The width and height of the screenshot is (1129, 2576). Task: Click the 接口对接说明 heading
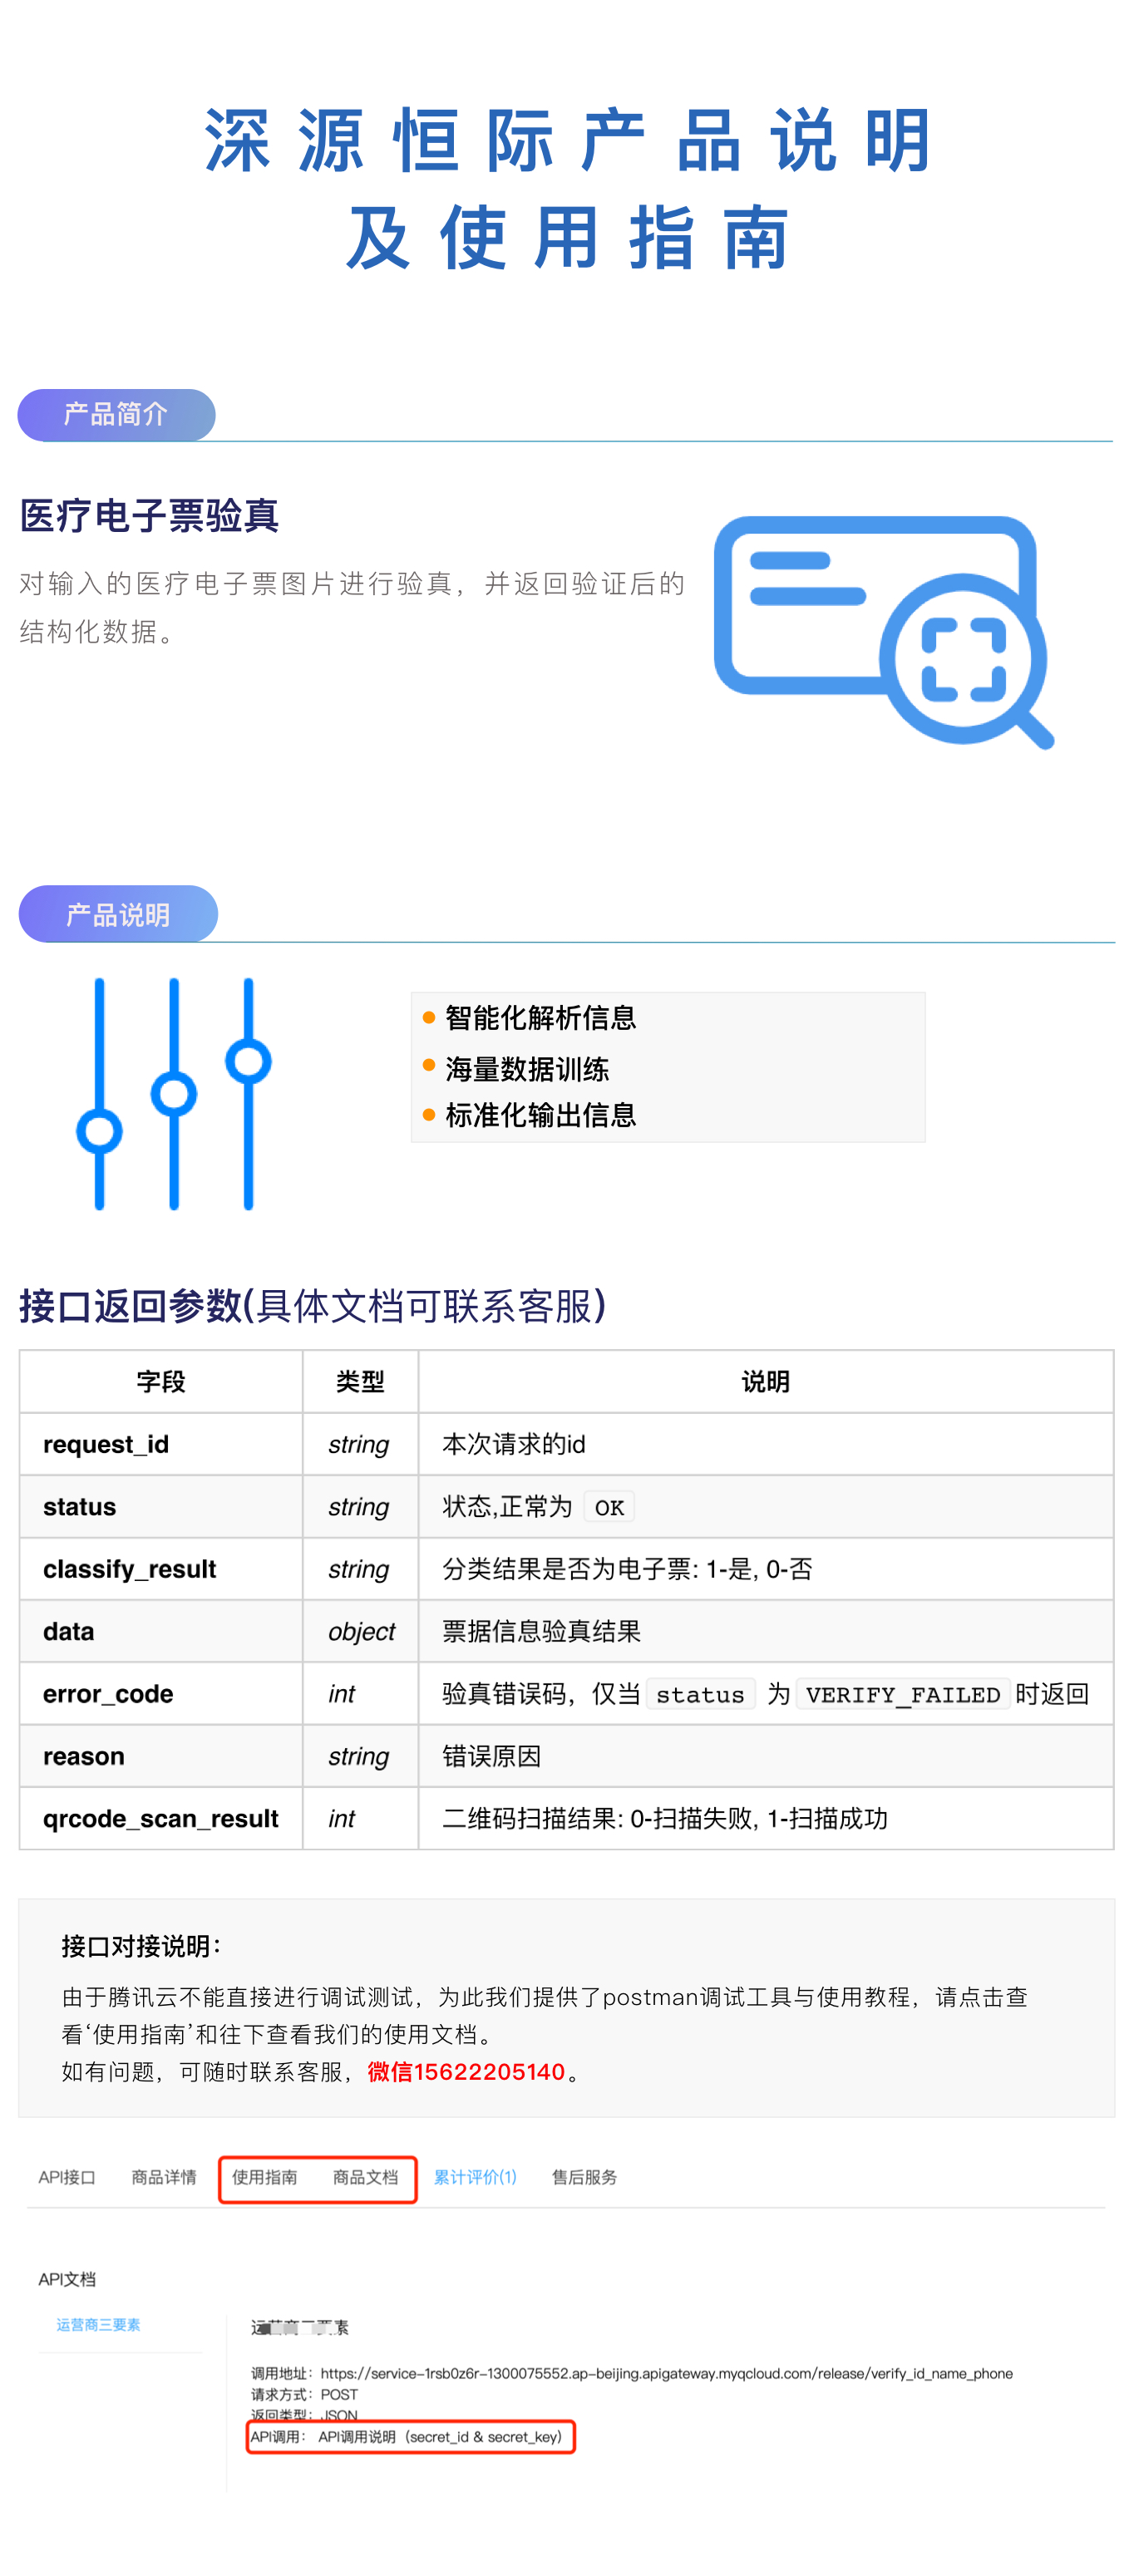pos(141,1946)
